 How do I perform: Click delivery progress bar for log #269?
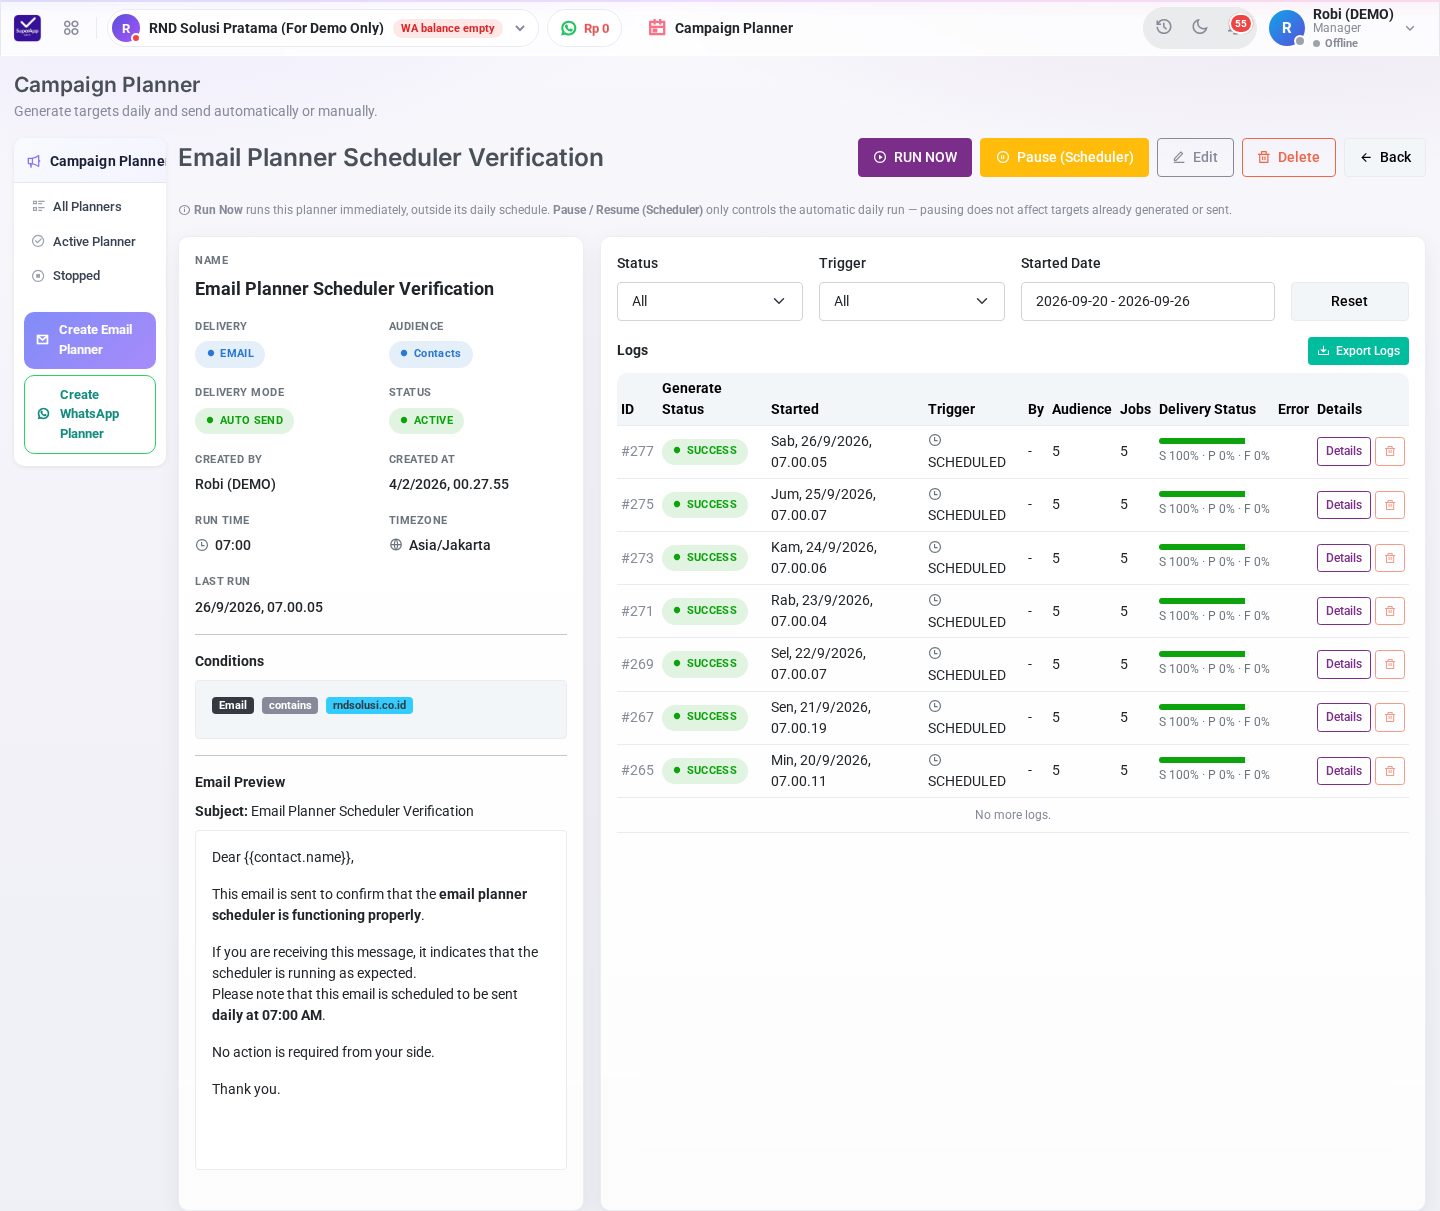[1202, 654]
